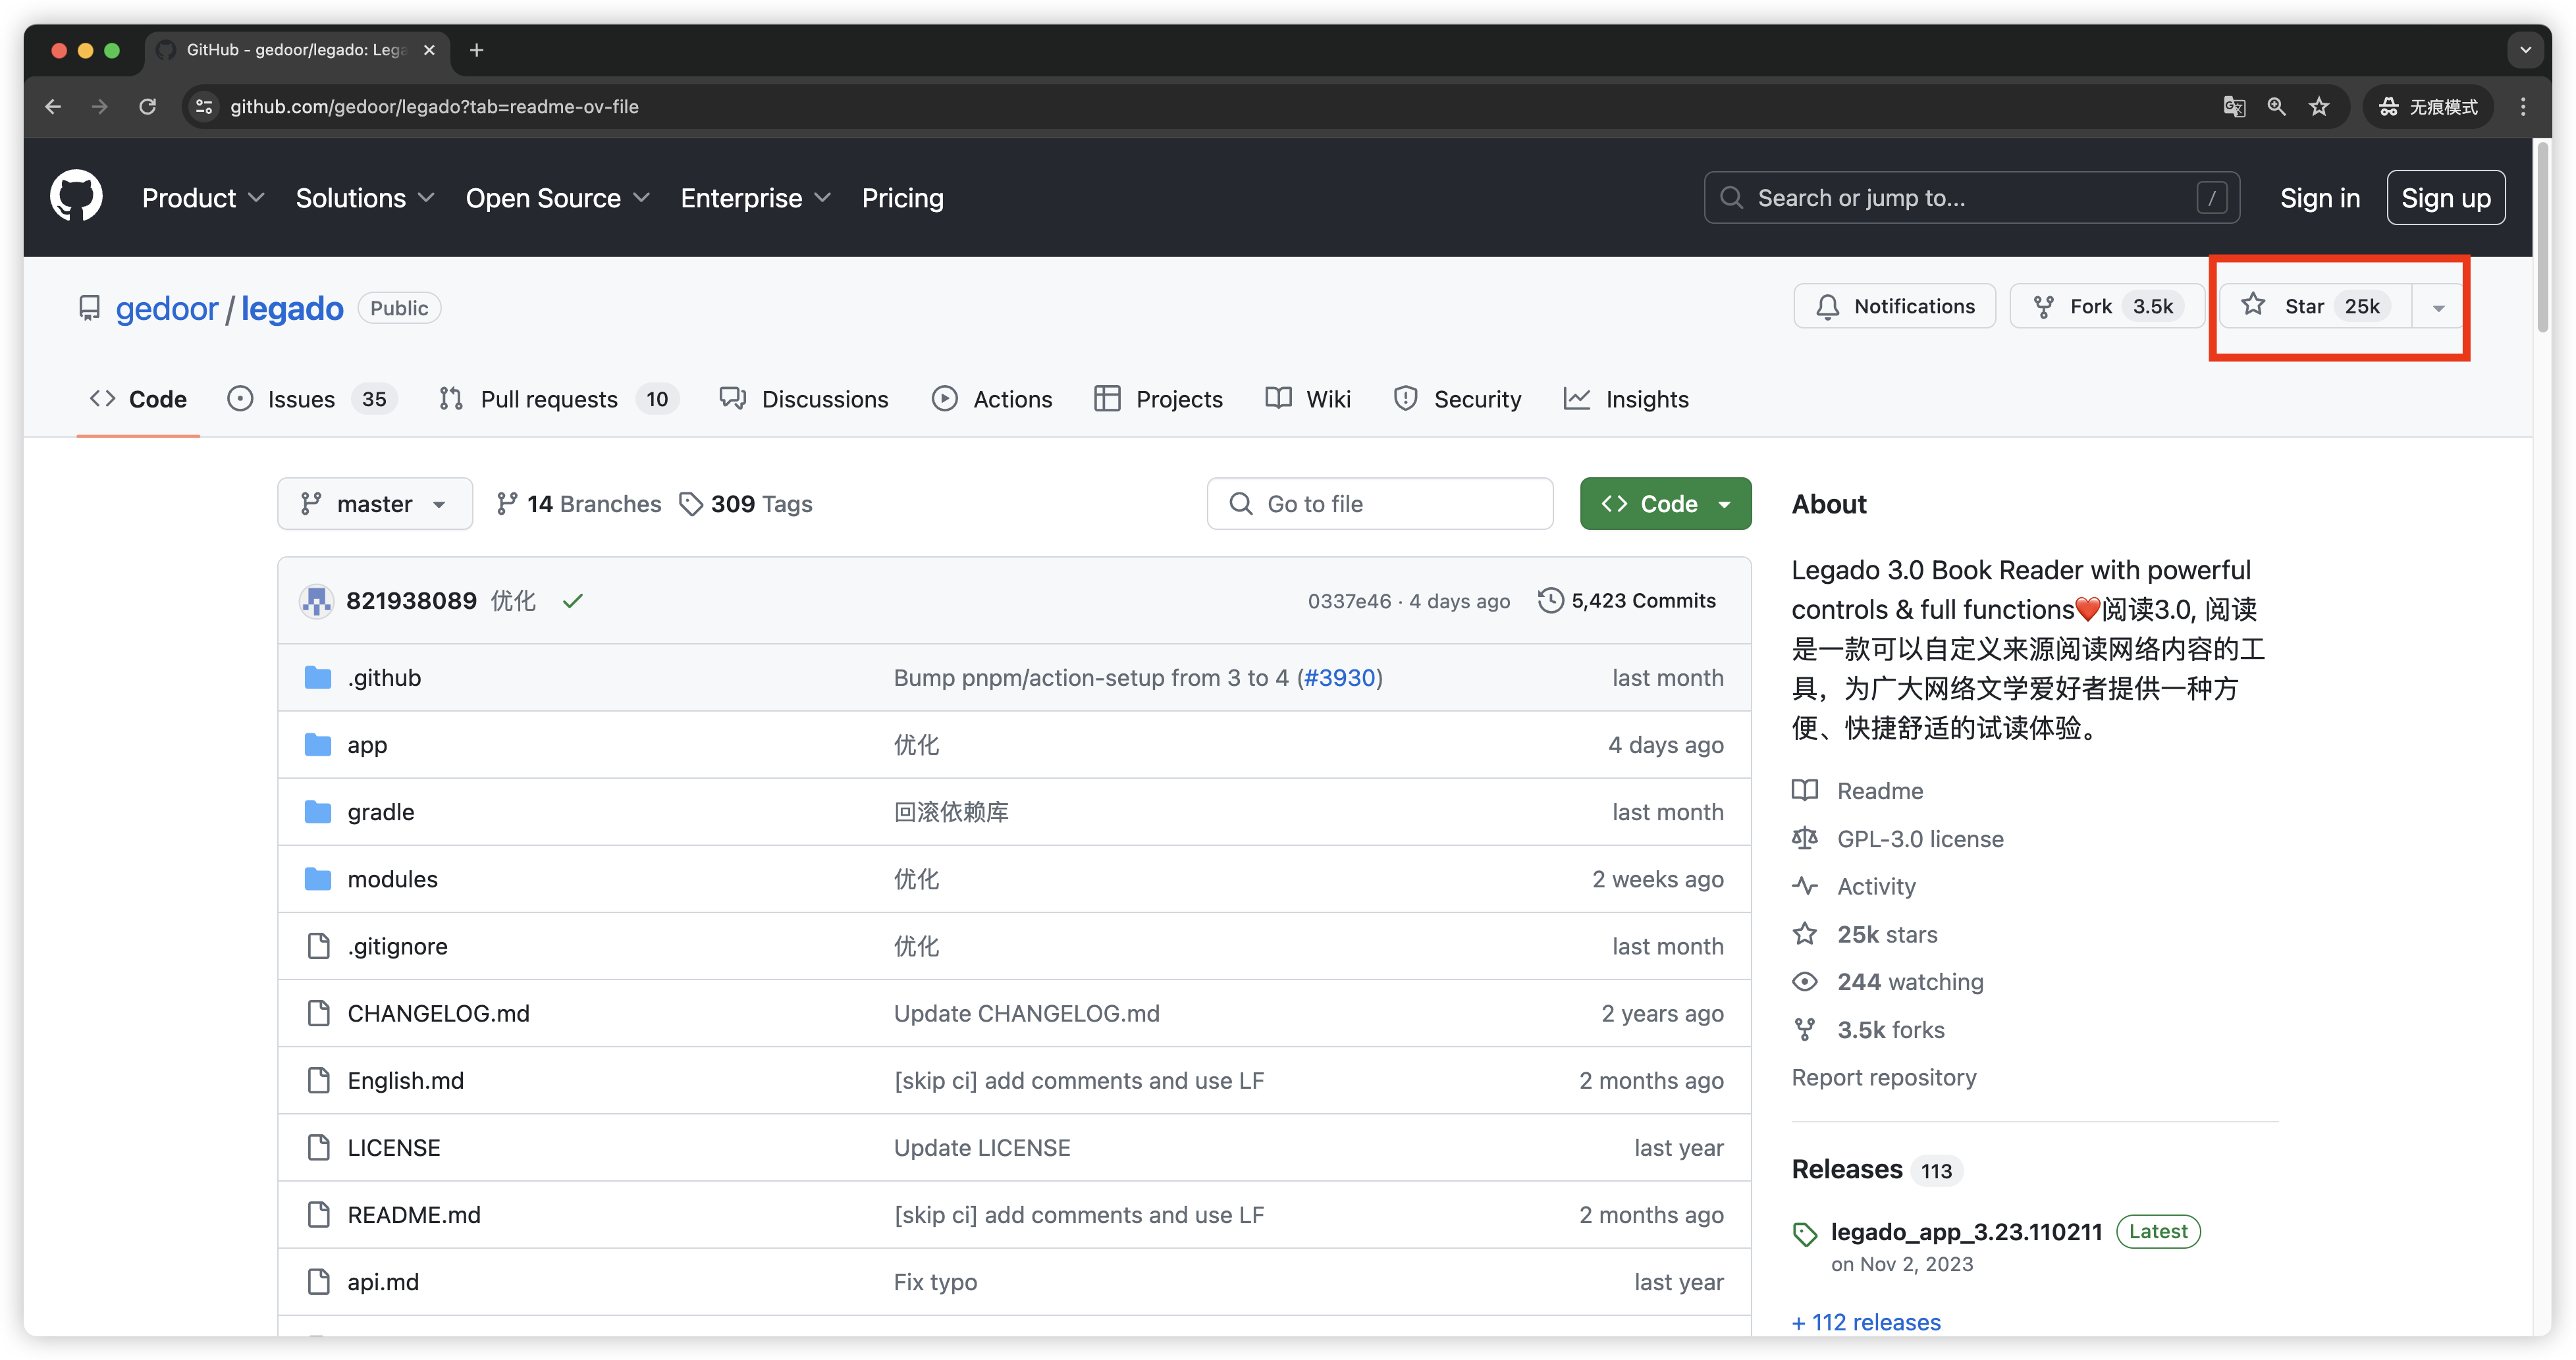Open the 309 Tags link
The height and width of the screenshot is (1360, 2576).
click(745, 503)
